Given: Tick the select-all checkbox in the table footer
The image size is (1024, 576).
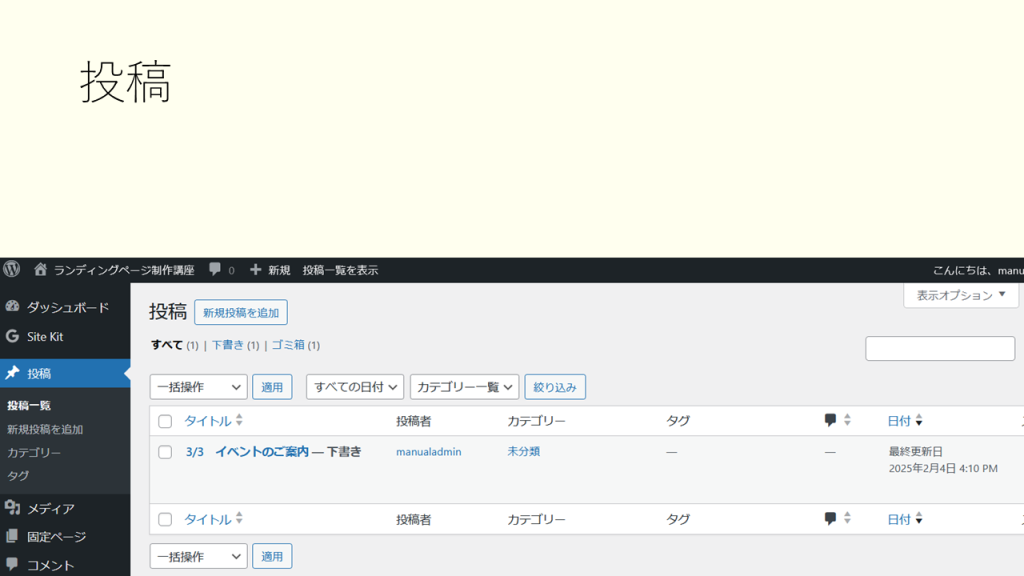Looking at the screenshot, I should tap(165, 520).
